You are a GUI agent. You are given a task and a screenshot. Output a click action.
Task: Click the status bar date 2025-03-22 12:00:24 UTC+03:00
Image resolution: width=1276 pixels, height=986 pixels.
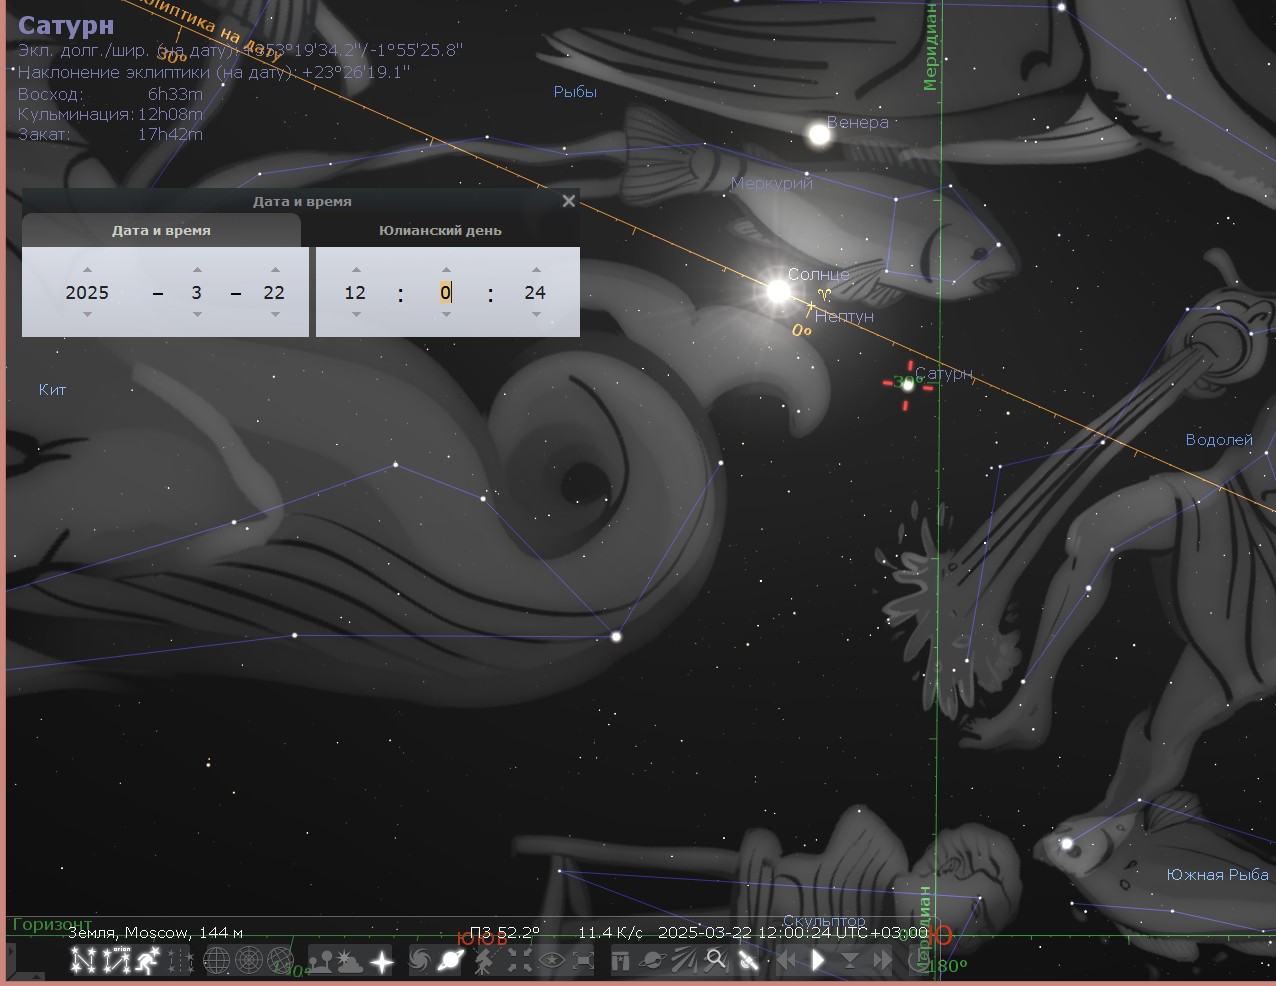pyautogui.click(x=793, y=933)
